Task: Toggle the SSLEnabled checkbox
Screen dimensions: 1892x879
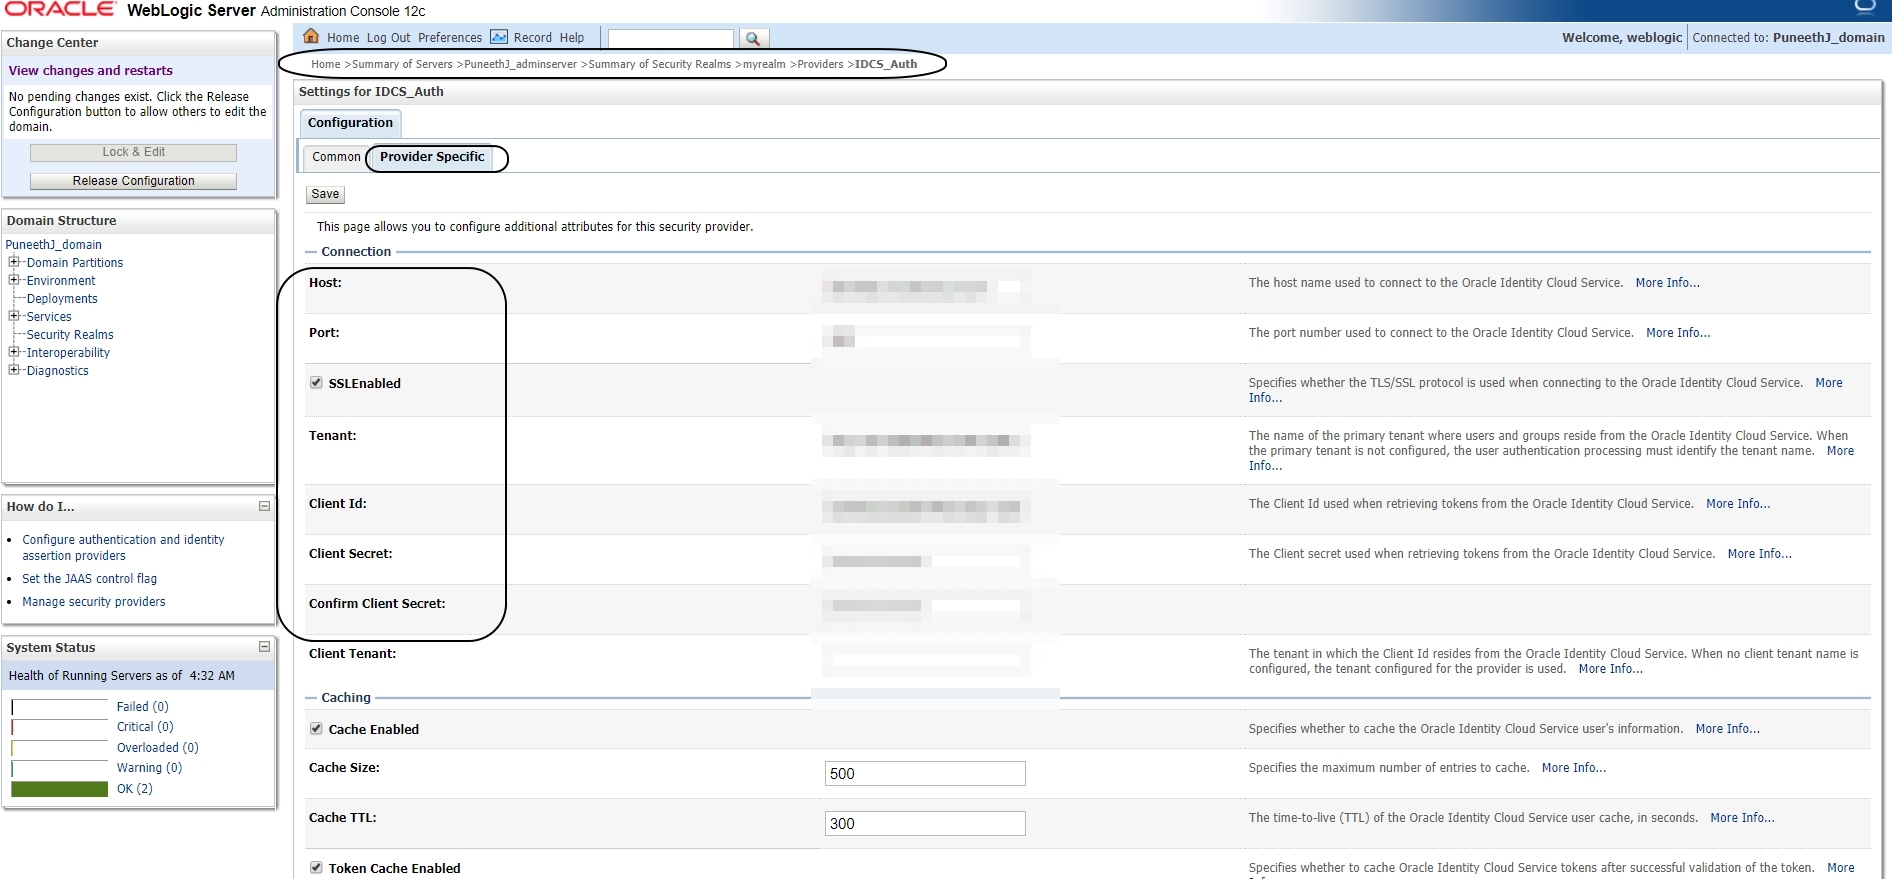Action: pyautogui.click(x=316, y=383)
